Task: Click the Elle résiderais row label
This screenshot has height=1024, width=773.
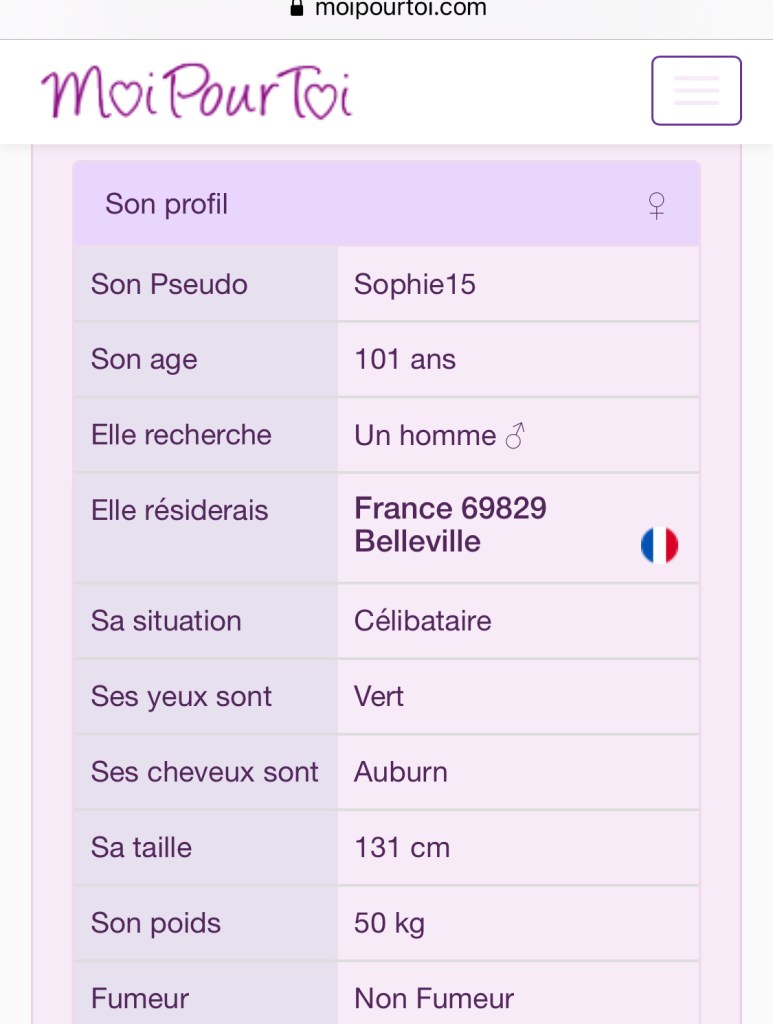Action: pyautogui.click(x=180, y=511)
